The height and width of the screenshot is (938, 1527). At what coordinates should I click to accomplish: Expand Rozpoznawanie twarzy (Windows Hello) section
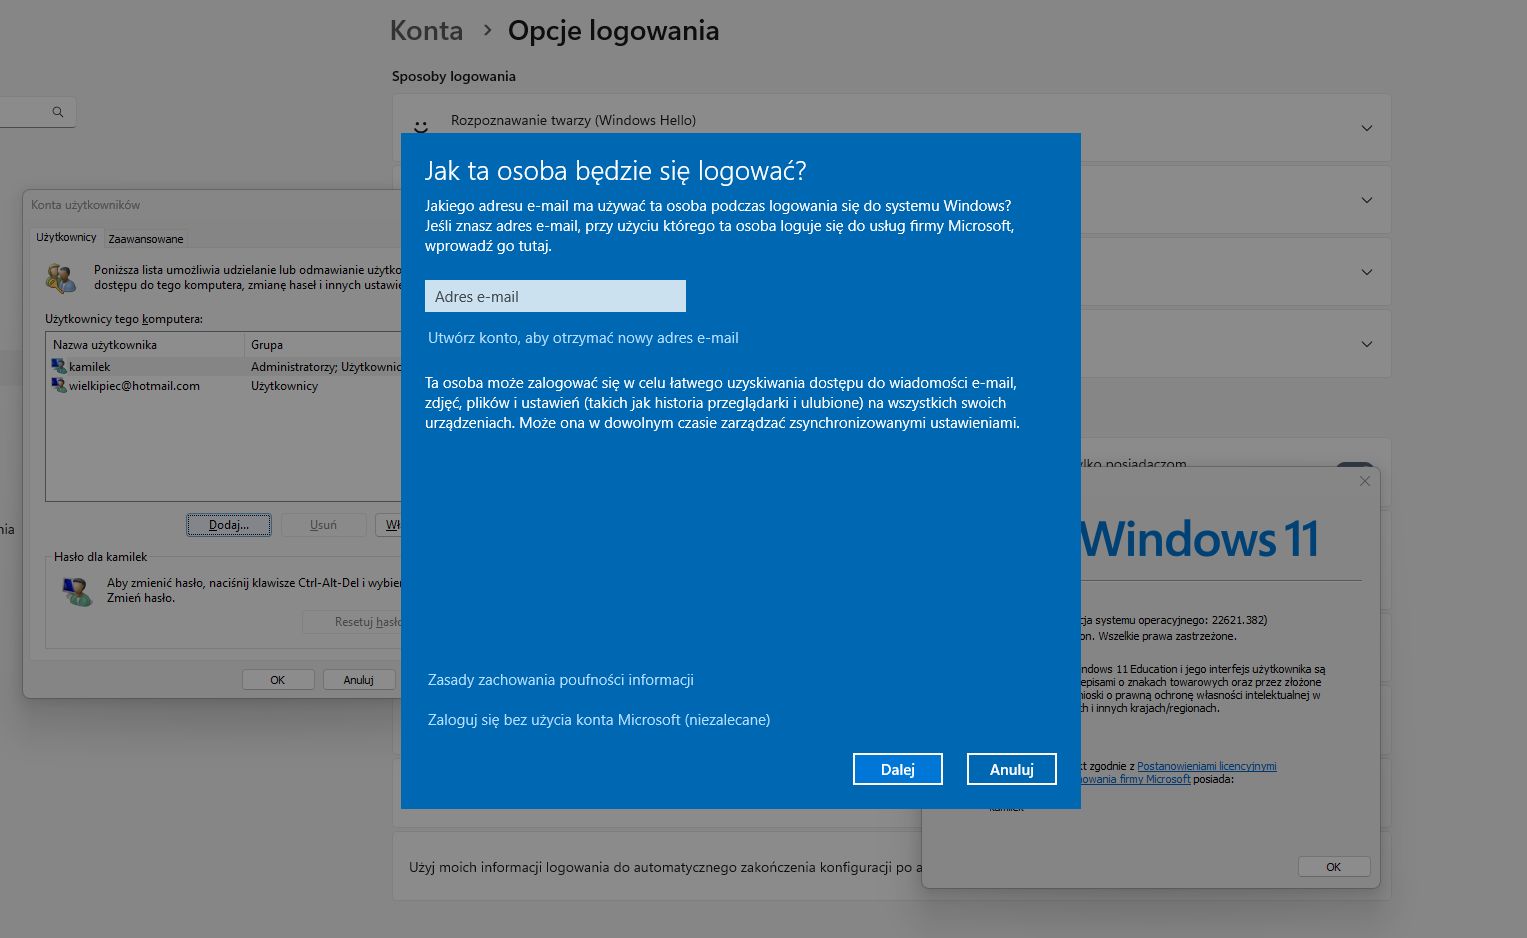1367,128
